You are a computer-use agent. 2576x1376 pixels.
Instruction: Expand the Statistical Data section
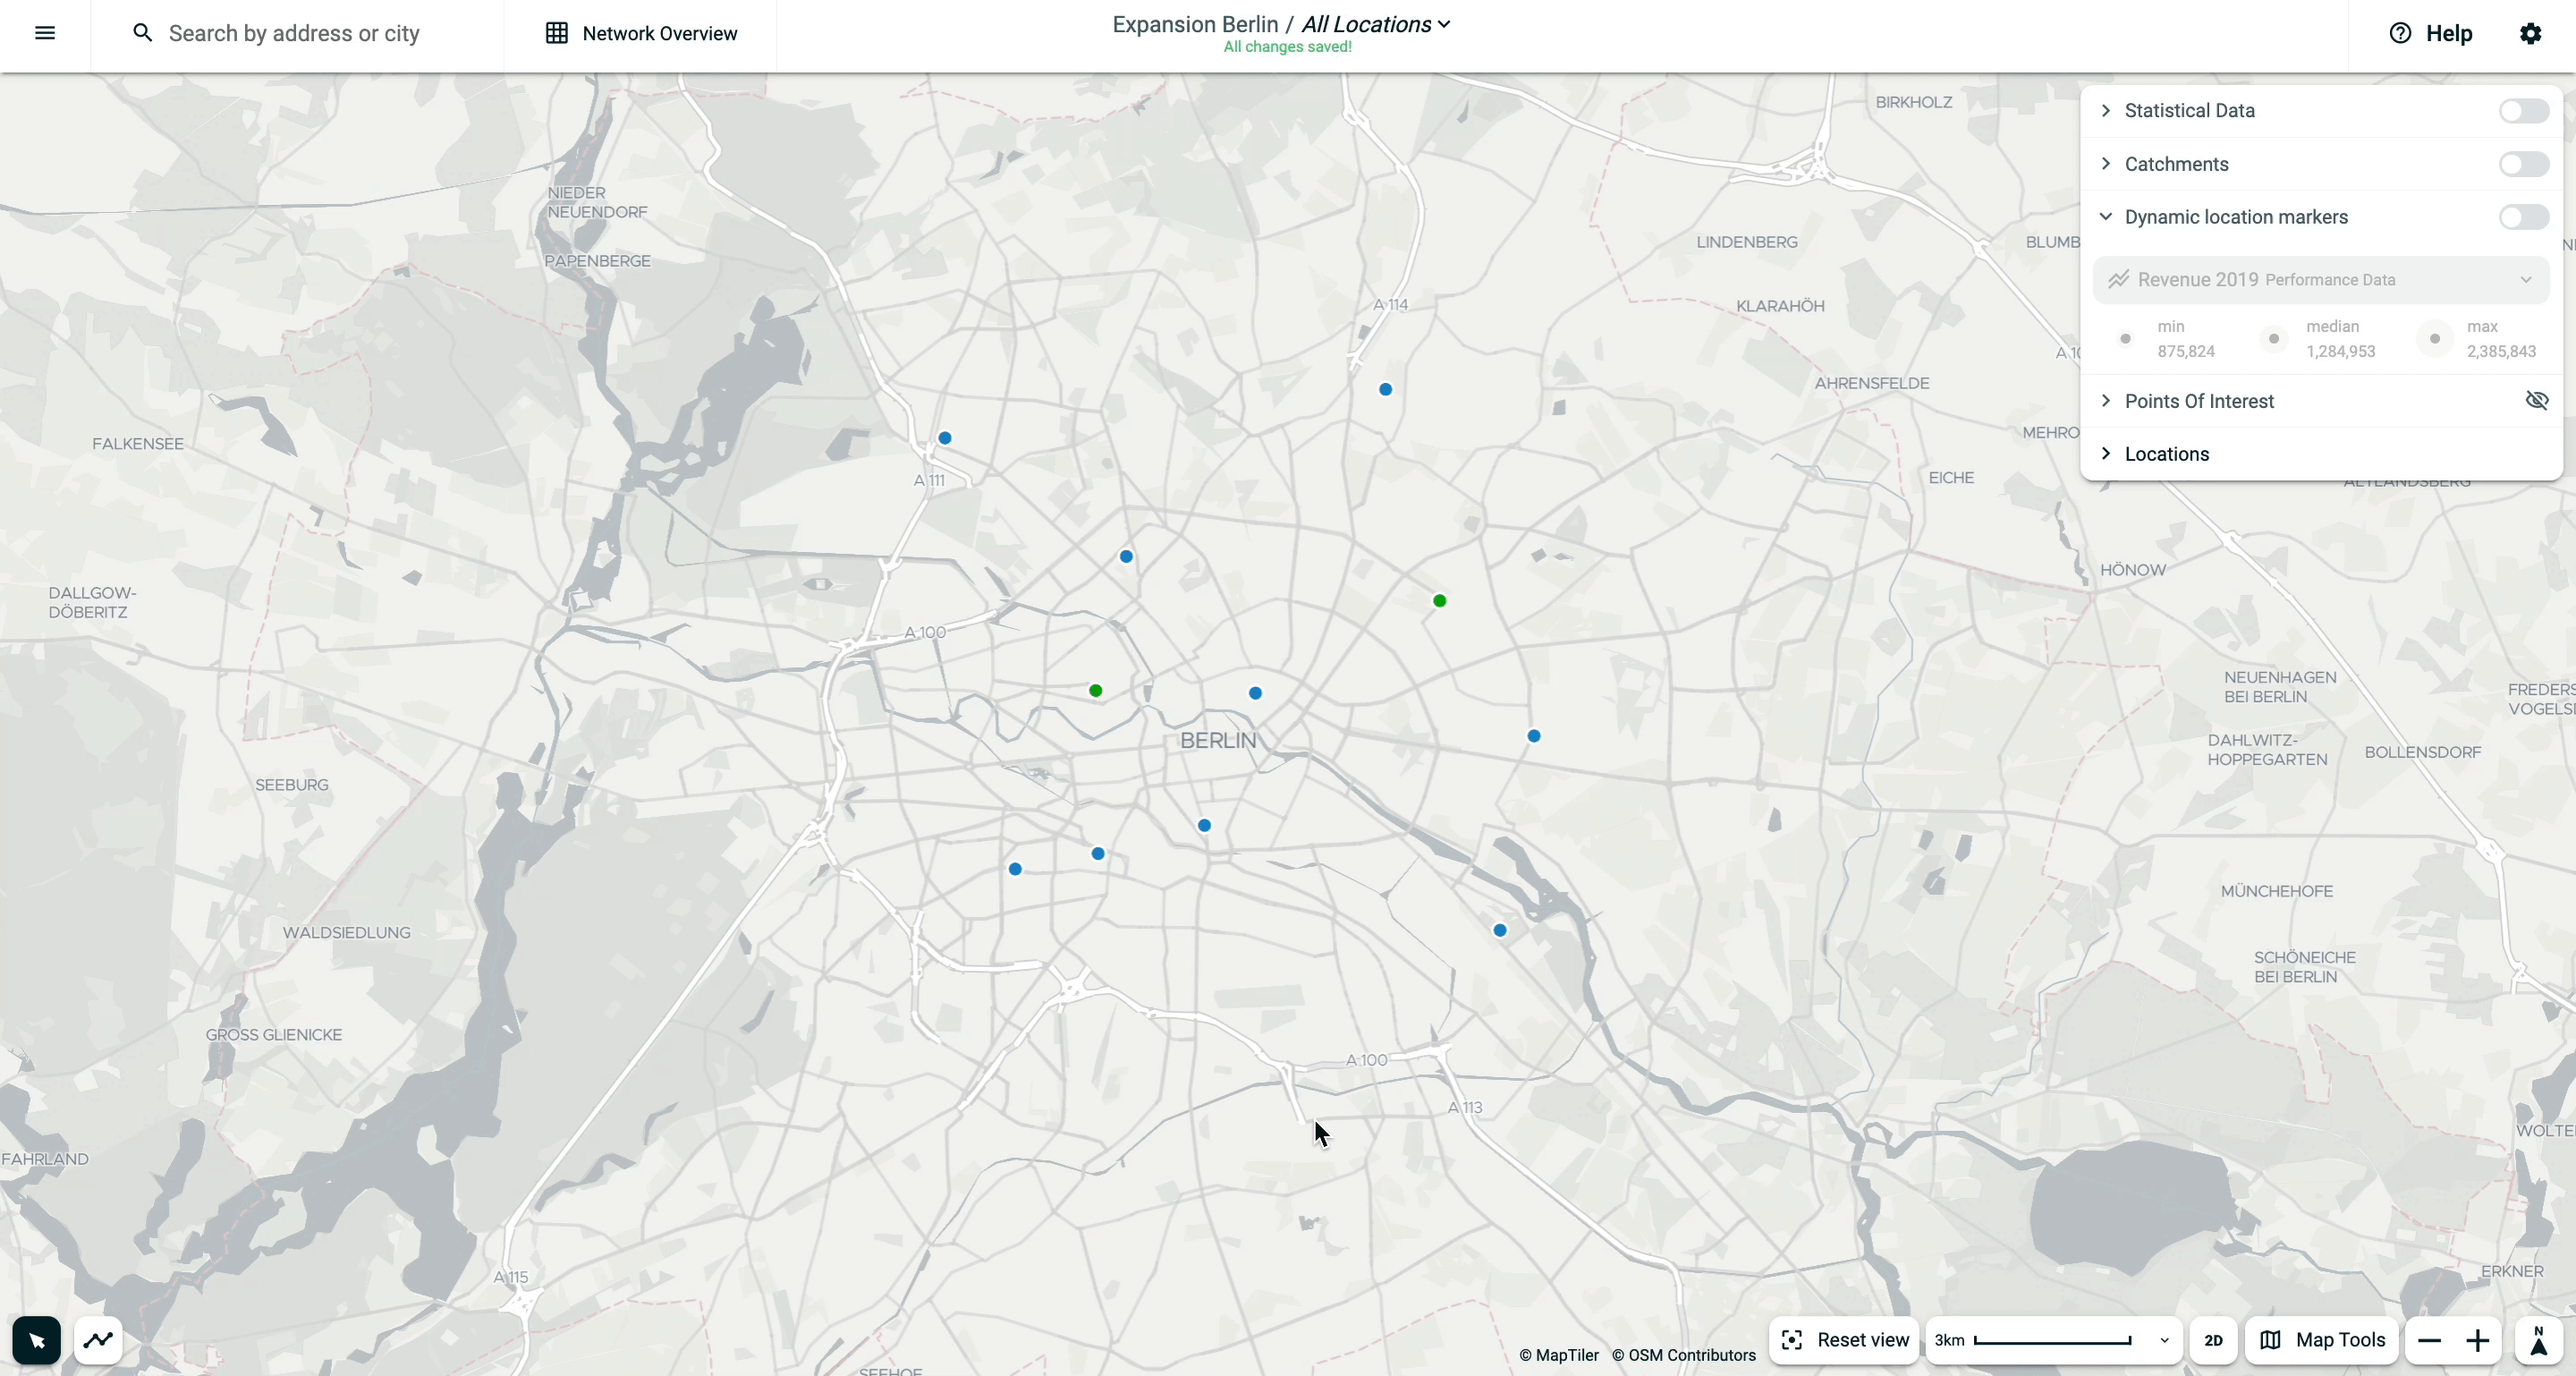pyautogui.click(x=2106, y=111)
